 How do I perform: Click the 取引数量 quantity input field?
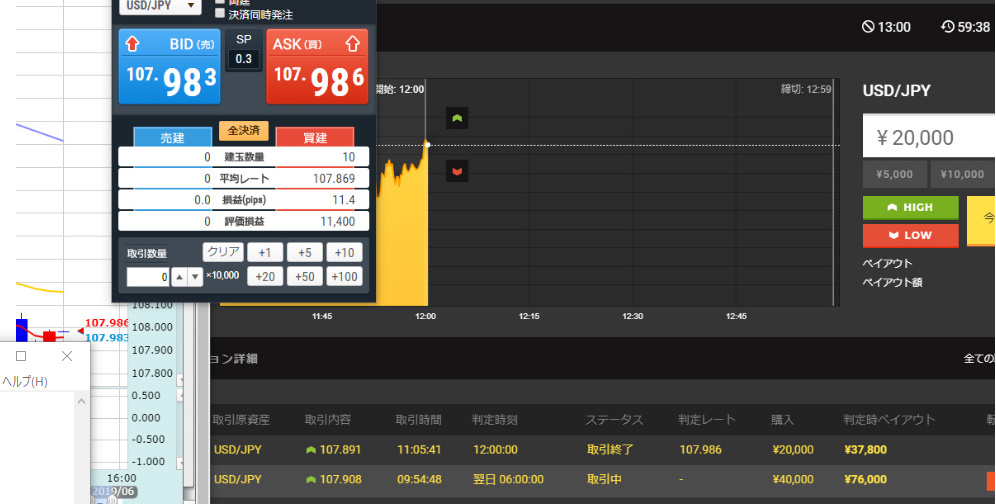point(148,277)
